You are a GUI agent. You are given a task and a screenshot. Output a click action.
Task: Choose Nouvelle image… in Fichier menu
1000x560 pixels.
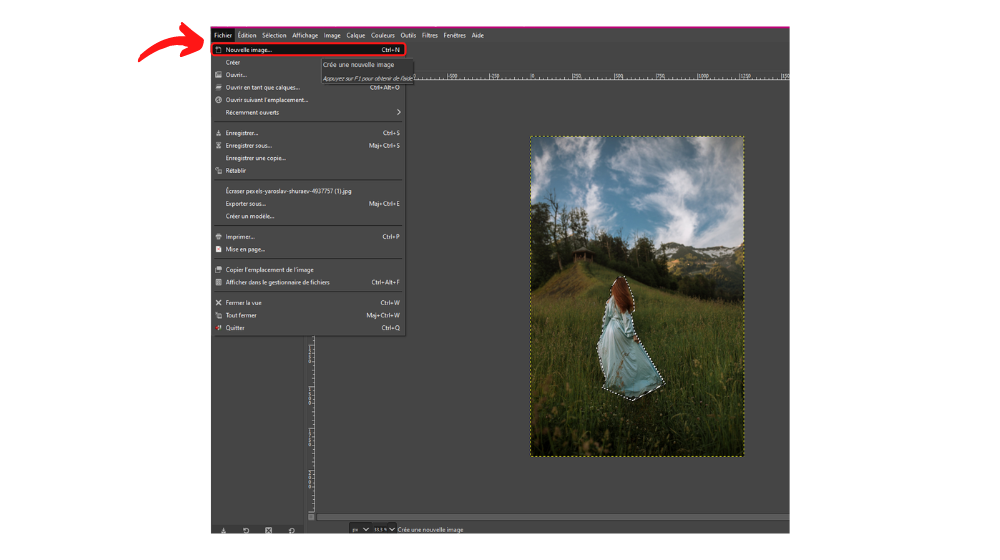click(308, 50)
